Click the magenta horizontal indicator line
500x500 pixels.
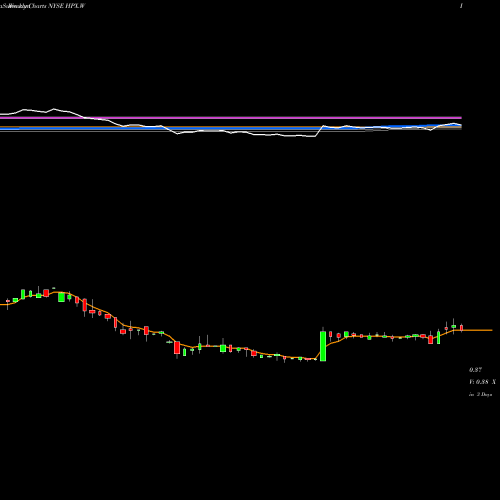click(x=231, y=118)
